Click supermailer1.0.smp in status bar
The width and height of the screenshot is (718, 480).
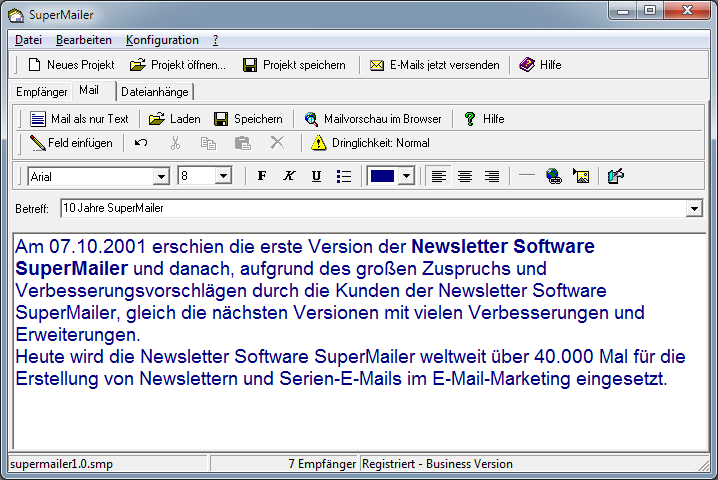pos(61,464)
